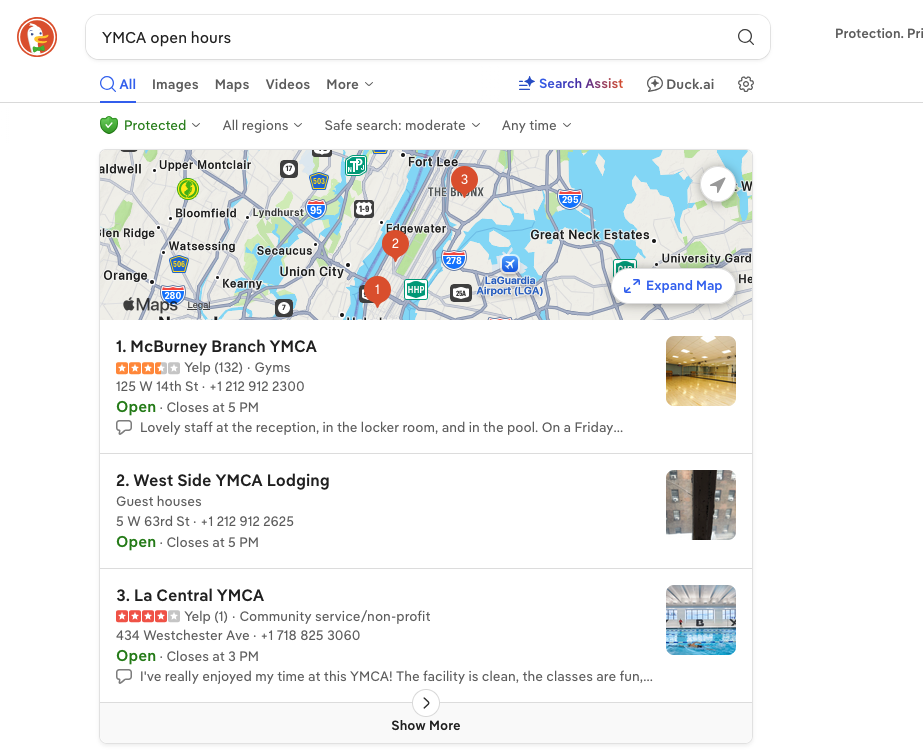
Task: Select map pin number 3
Action: click(x=464, y=180)
